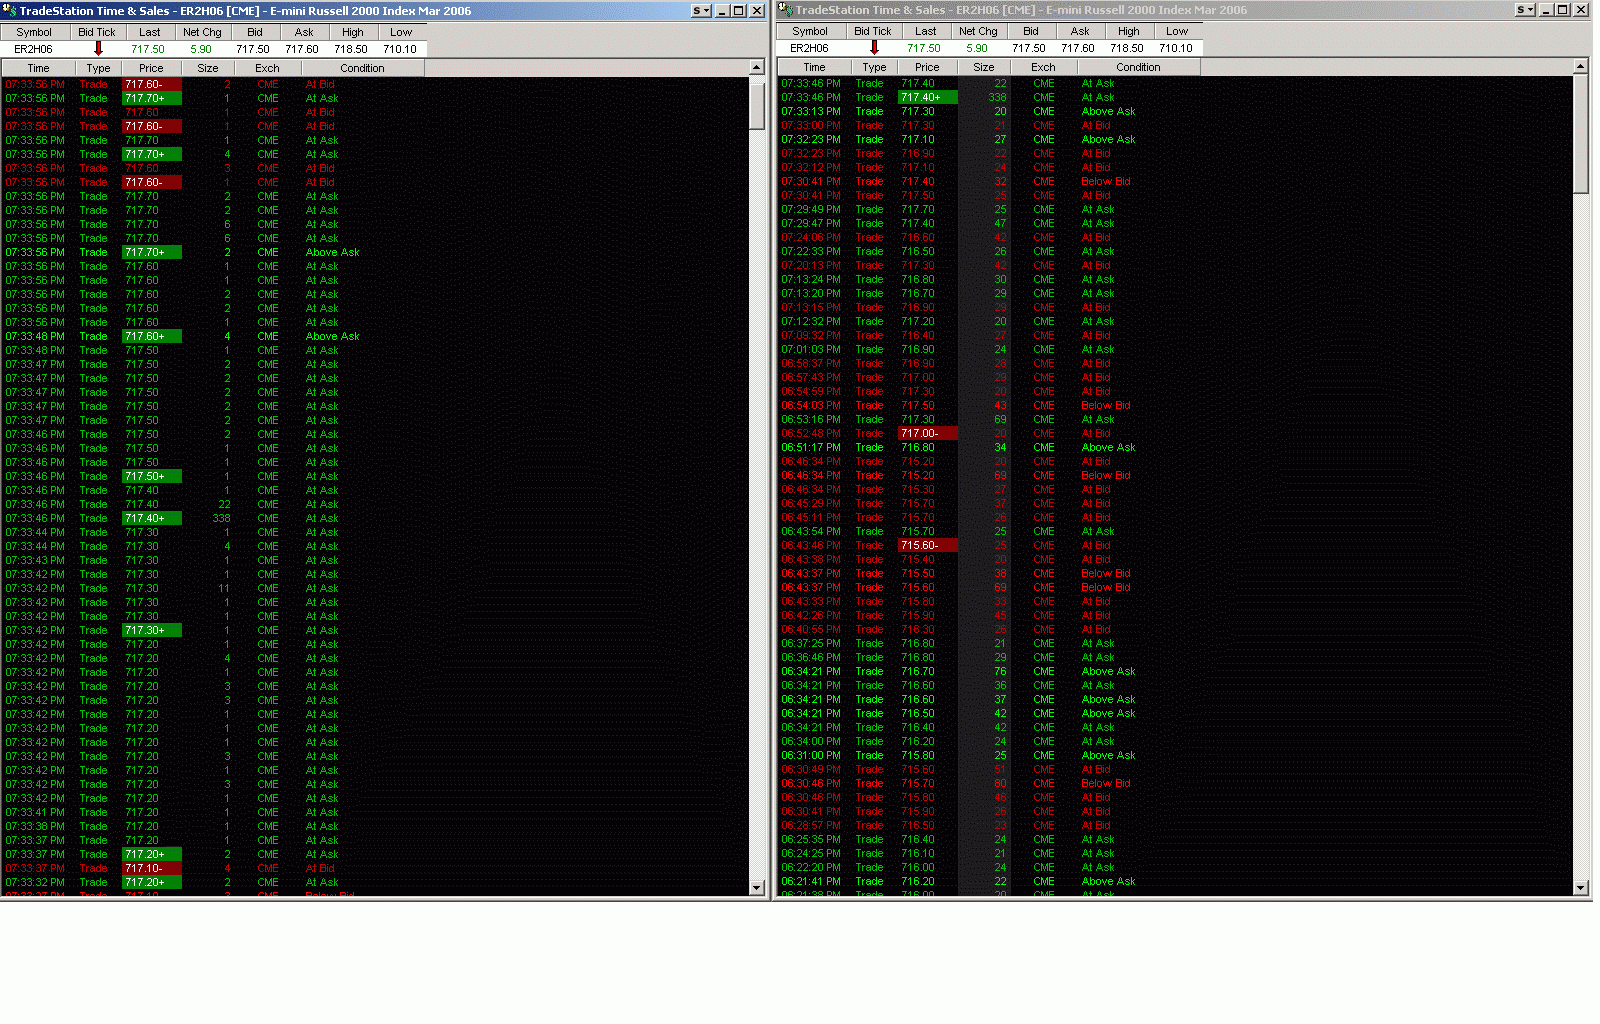Click the Bid Tick header in the left window

click(x=97, y=32)
